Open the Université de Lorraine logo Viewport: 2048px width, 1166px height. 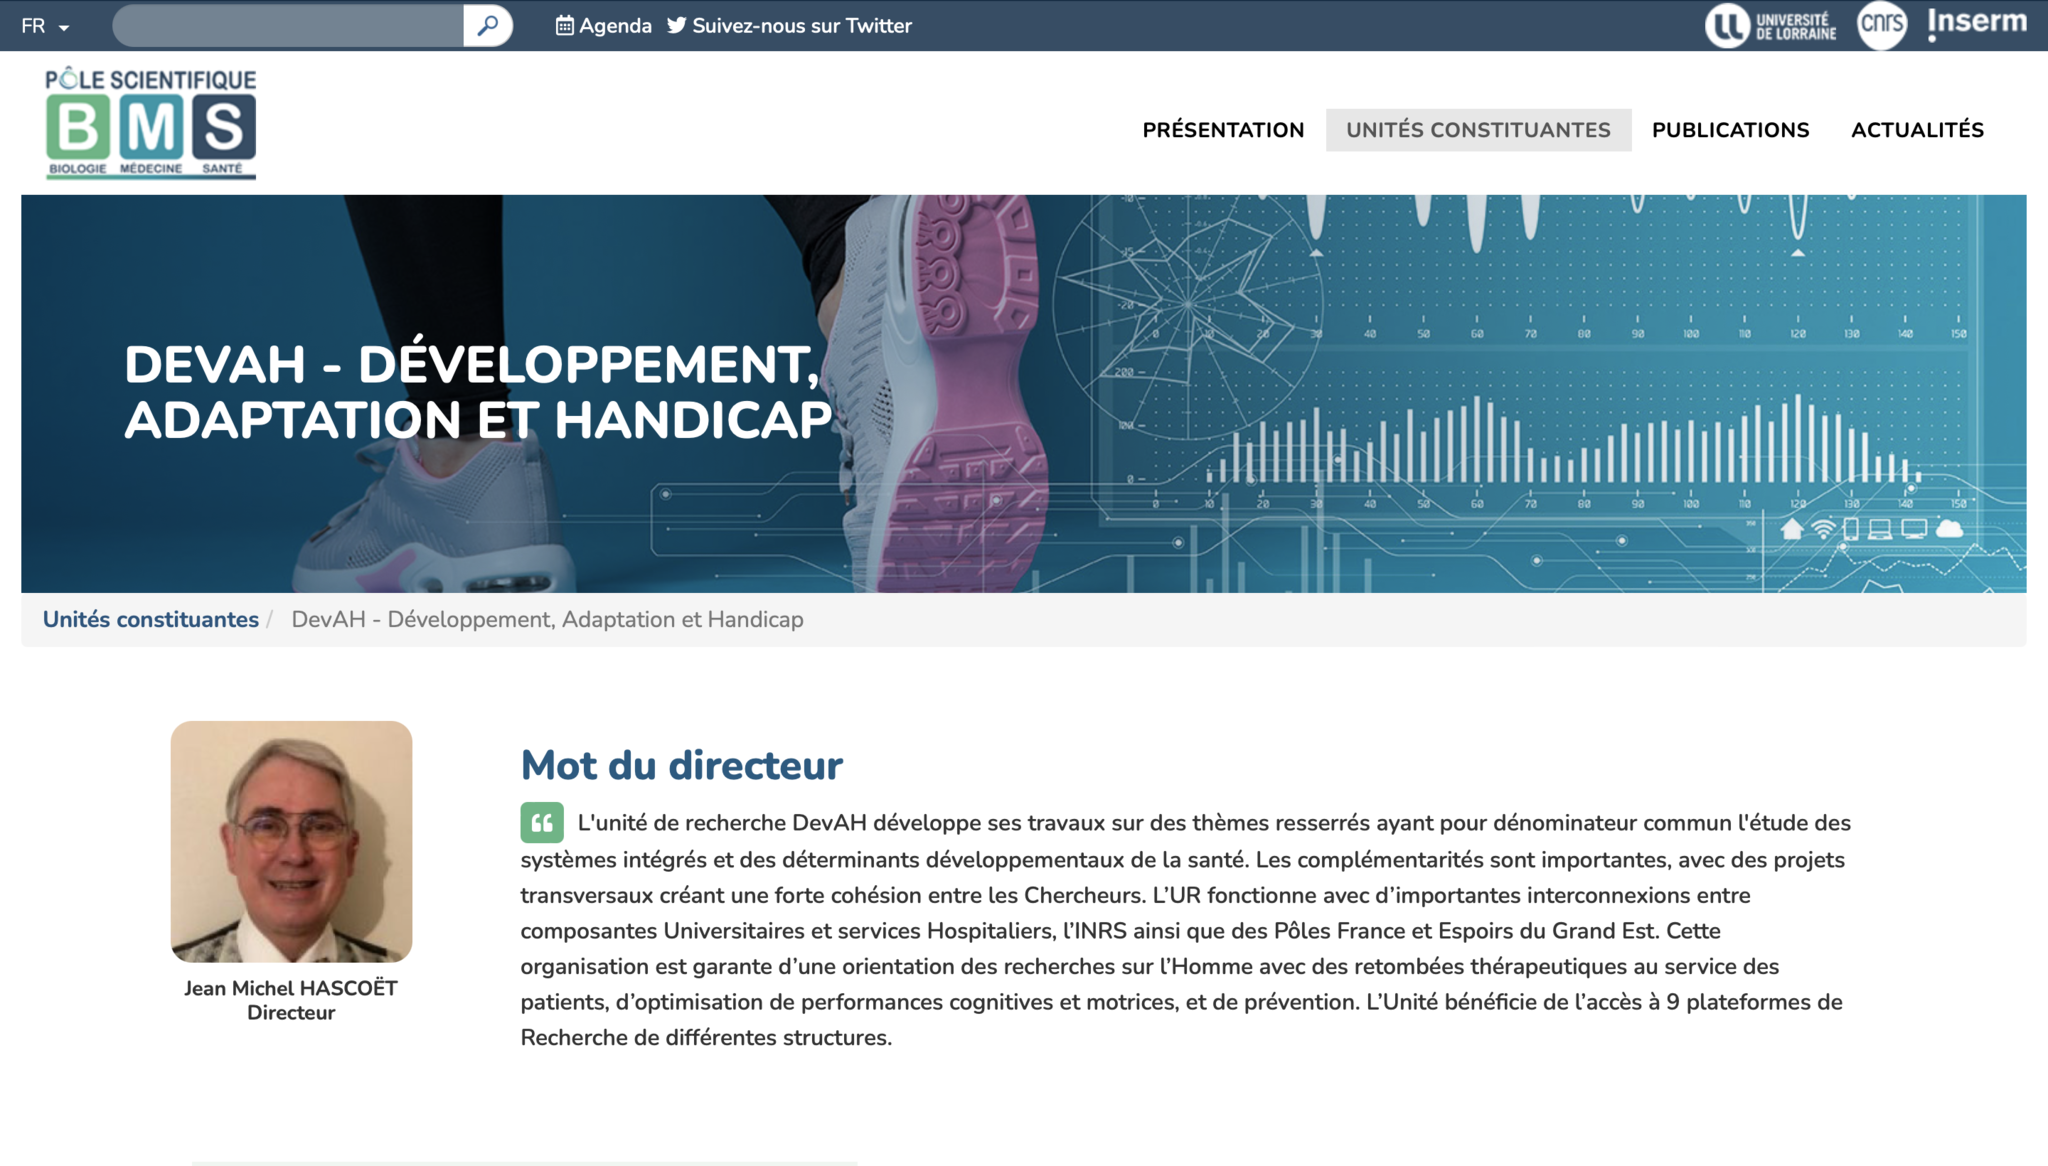[1771, 25]
